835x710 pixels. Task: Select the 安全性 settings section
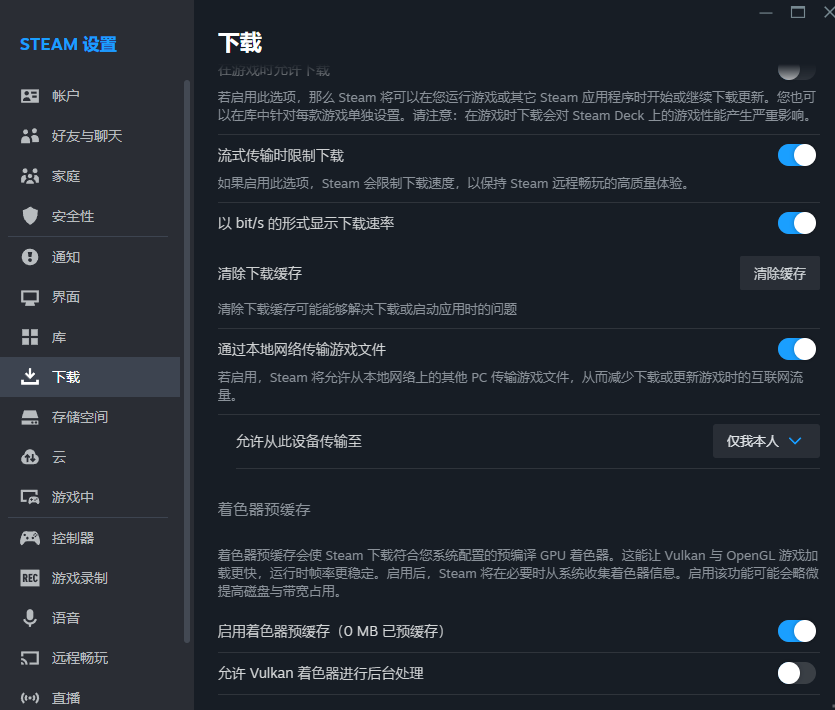coord(90,216)
